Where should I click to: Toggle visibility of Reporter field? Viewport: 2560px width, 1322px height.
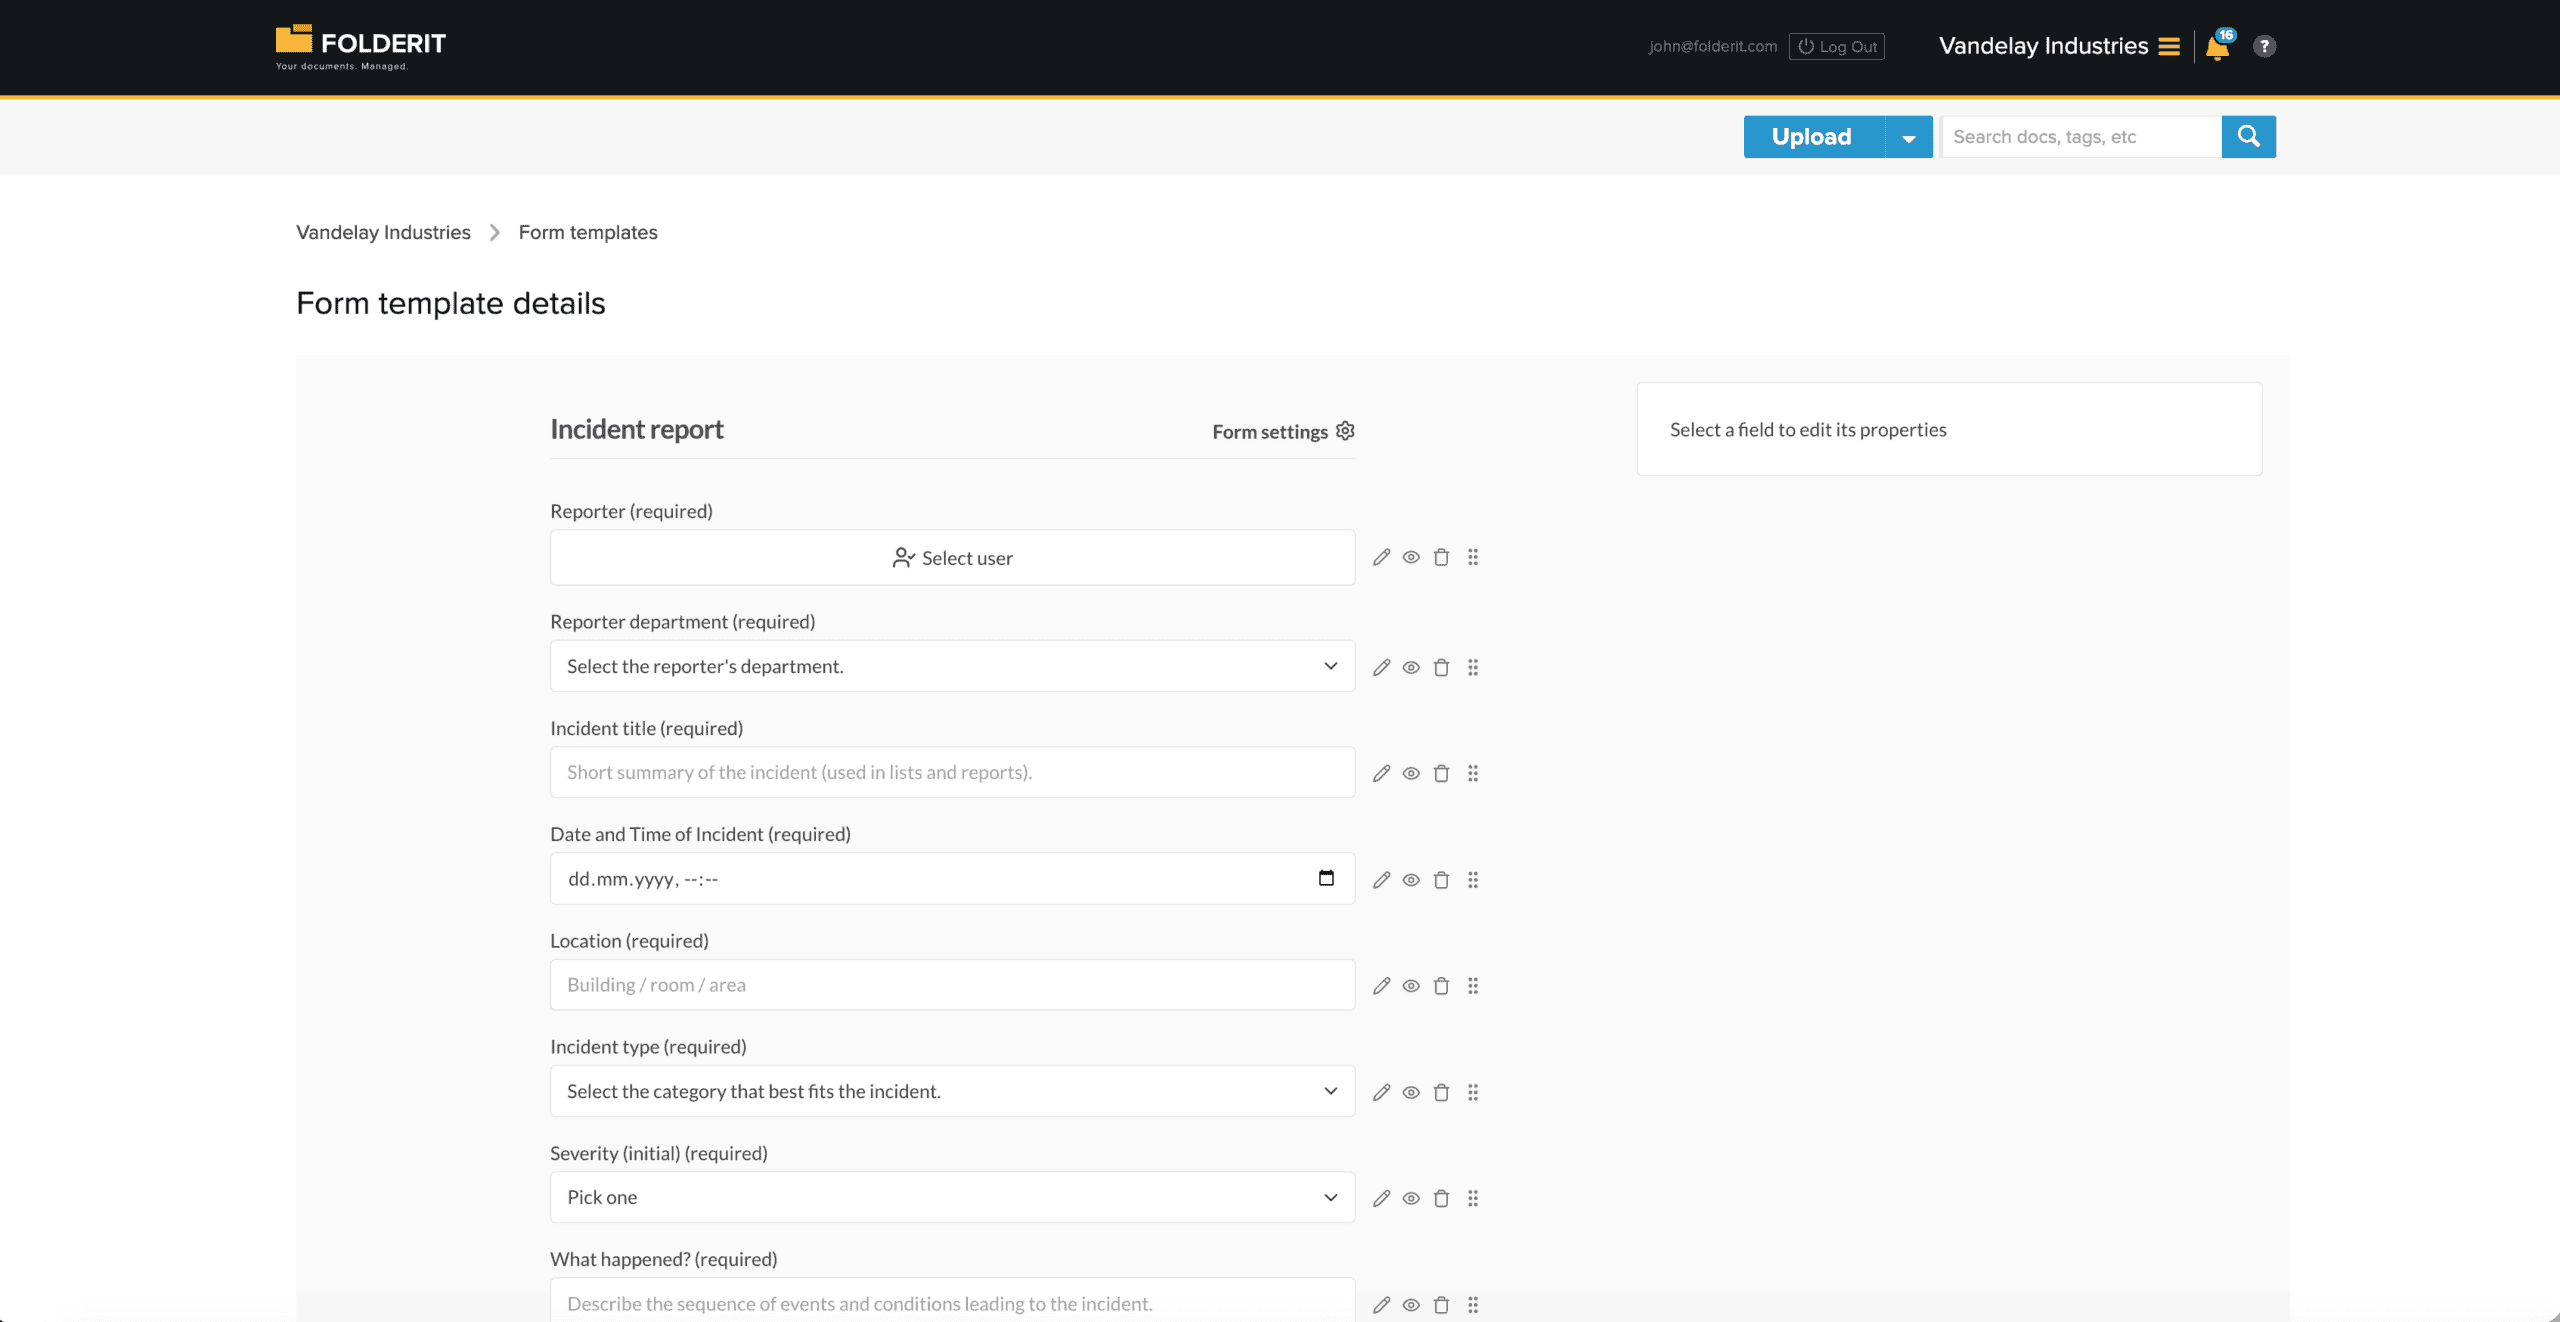coord(1411,557)
